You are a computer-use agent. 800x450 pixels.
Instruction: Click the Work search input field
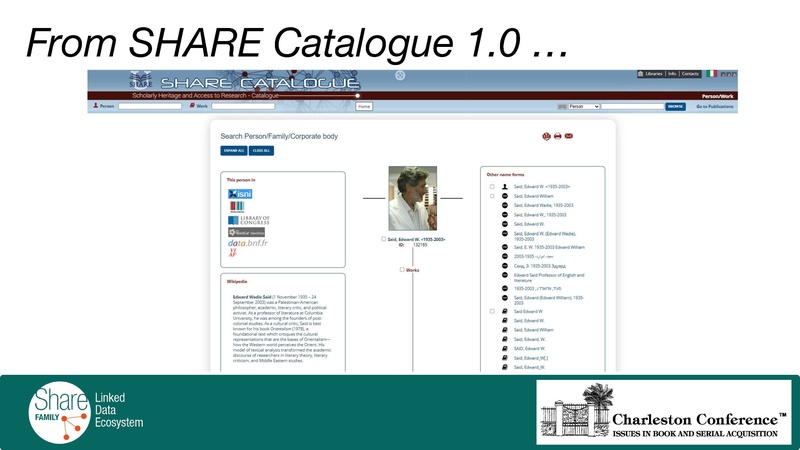[x=243, y=106]
